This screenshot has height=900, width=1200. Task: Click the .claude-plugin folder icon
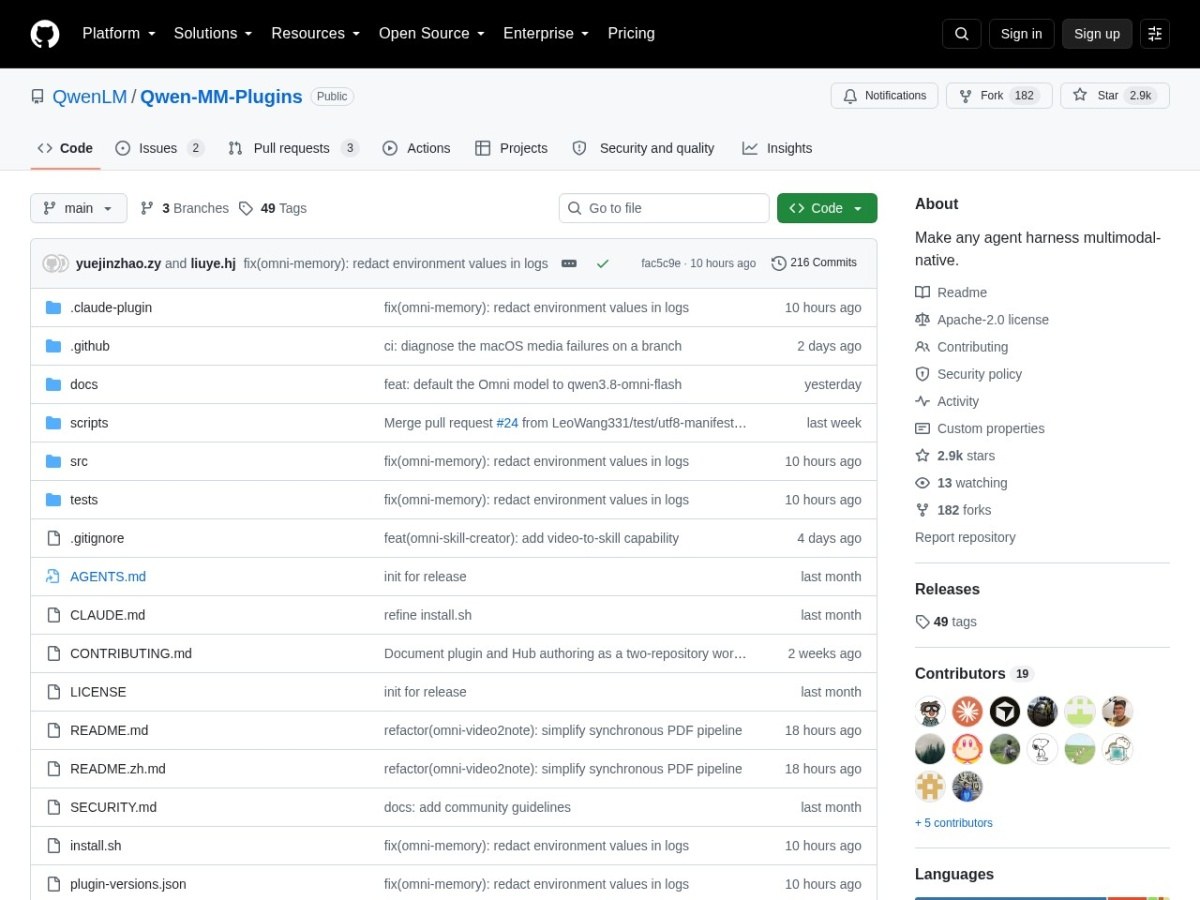point(54,308)
